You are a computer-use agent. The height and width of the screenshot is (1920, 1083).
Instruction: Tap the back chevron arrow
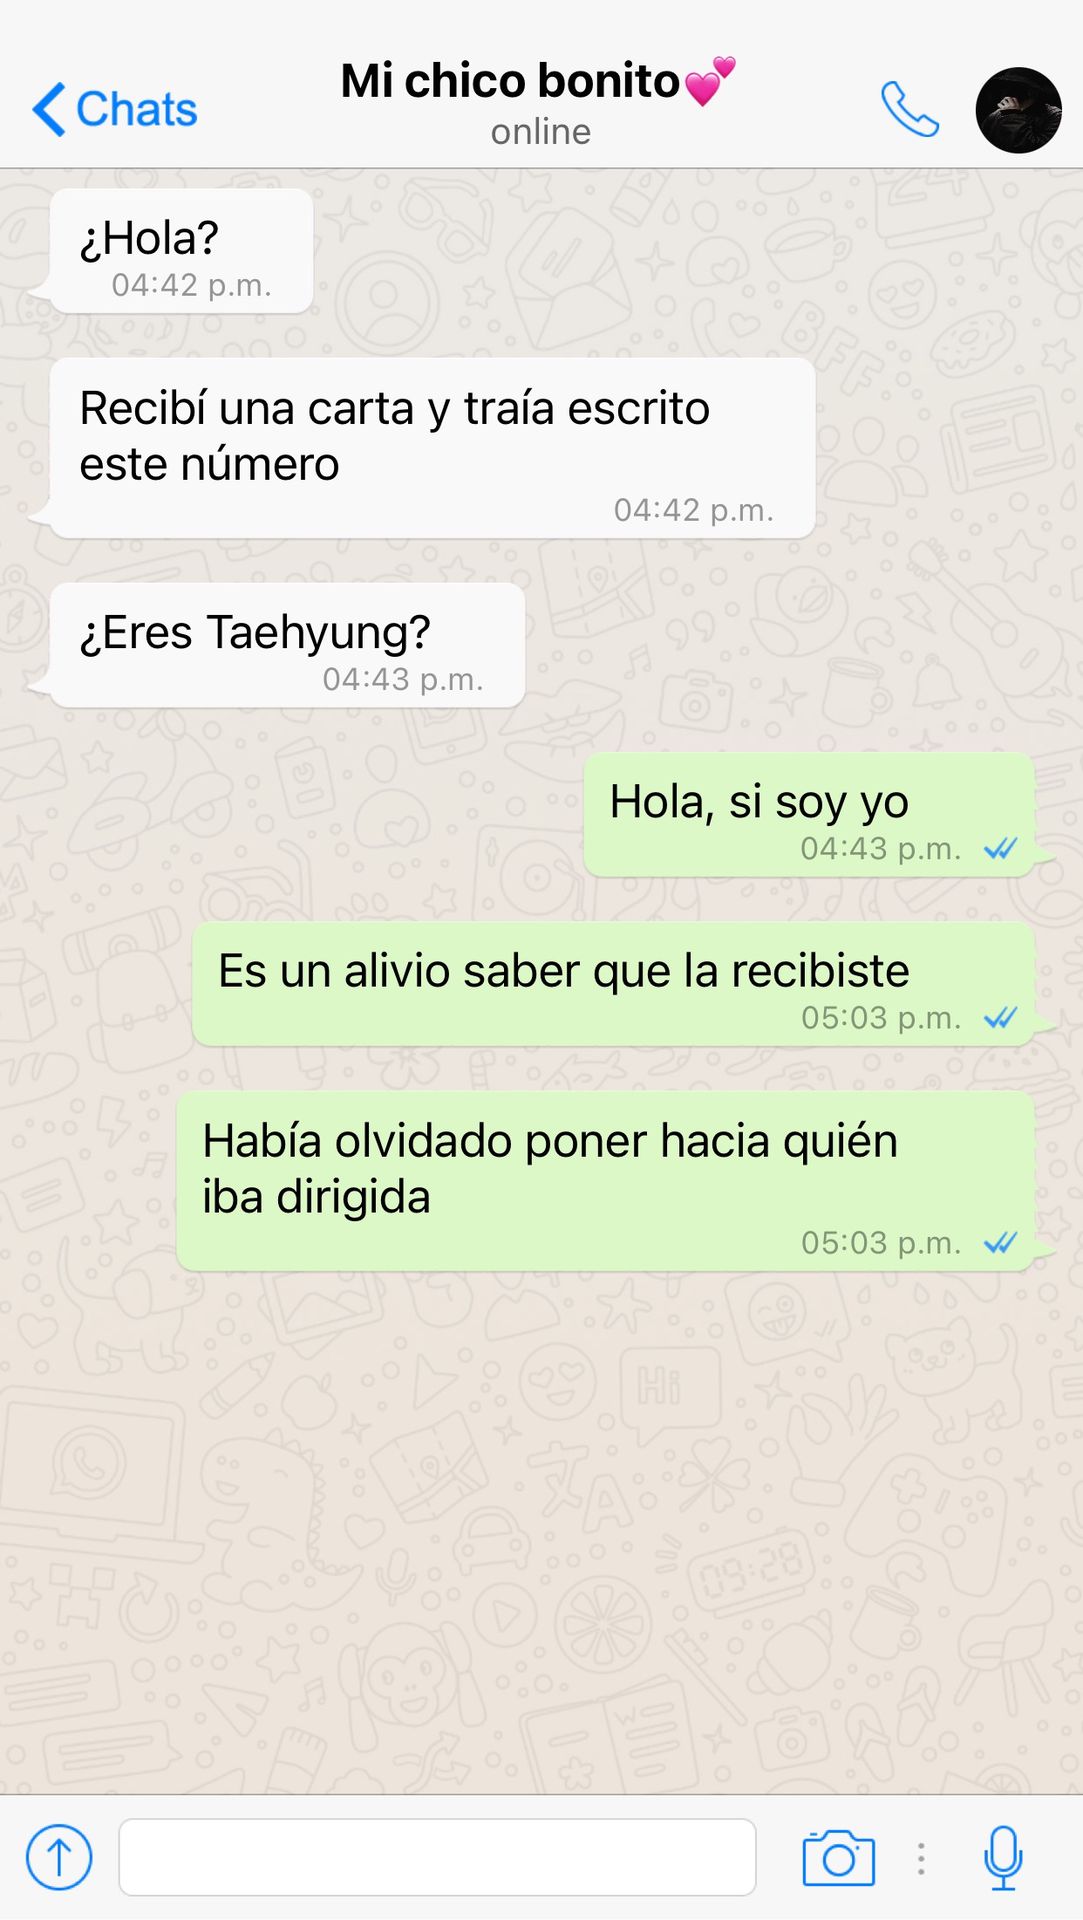coord(49,109)
